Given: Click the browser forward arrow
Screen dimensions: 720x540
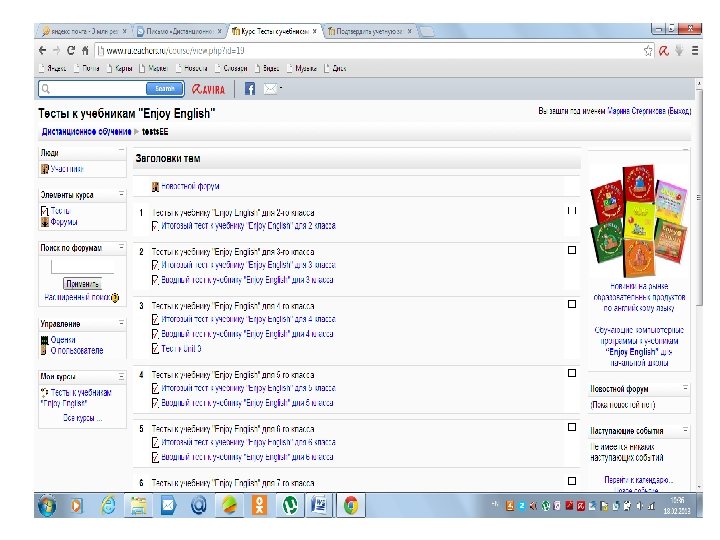Looking at the screenshot, I should click(56, 51).
